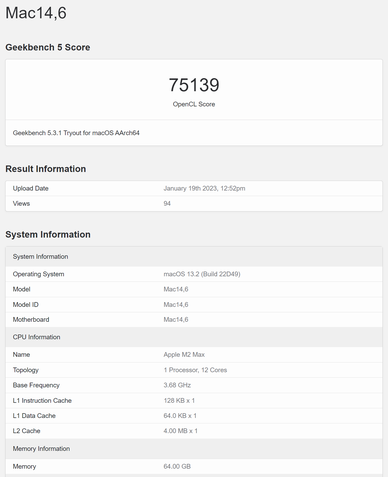The width and height of the screenshot is (388, 477).
Task: Click the System Information section heading
Action: tap(48, 235)
